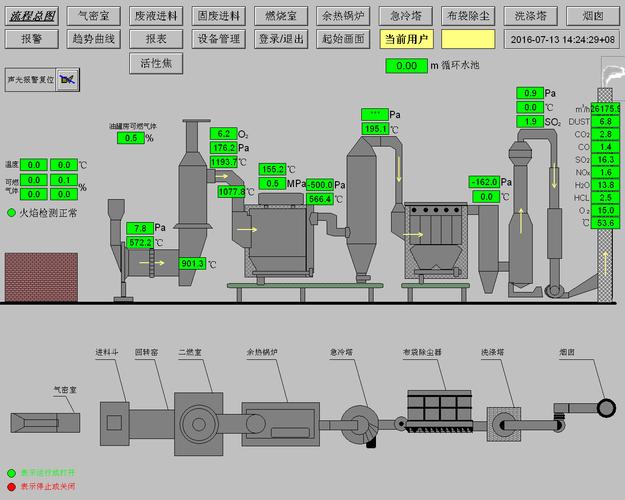Reset the sound-light alarm with the horn icon
The image size is (625, 500).
click(x=67, y=79)
